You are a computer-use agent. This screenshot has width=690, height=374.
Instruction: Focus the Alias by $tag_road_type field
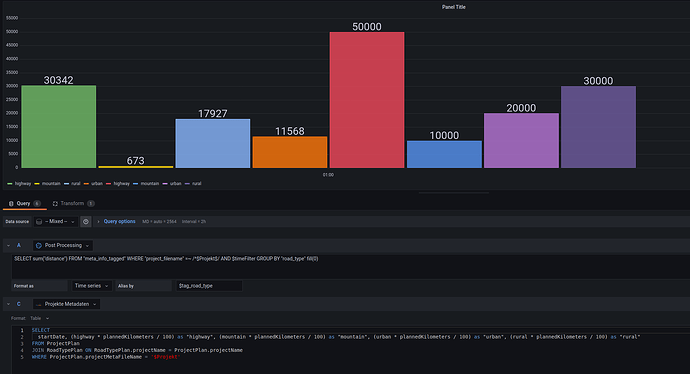209,286
